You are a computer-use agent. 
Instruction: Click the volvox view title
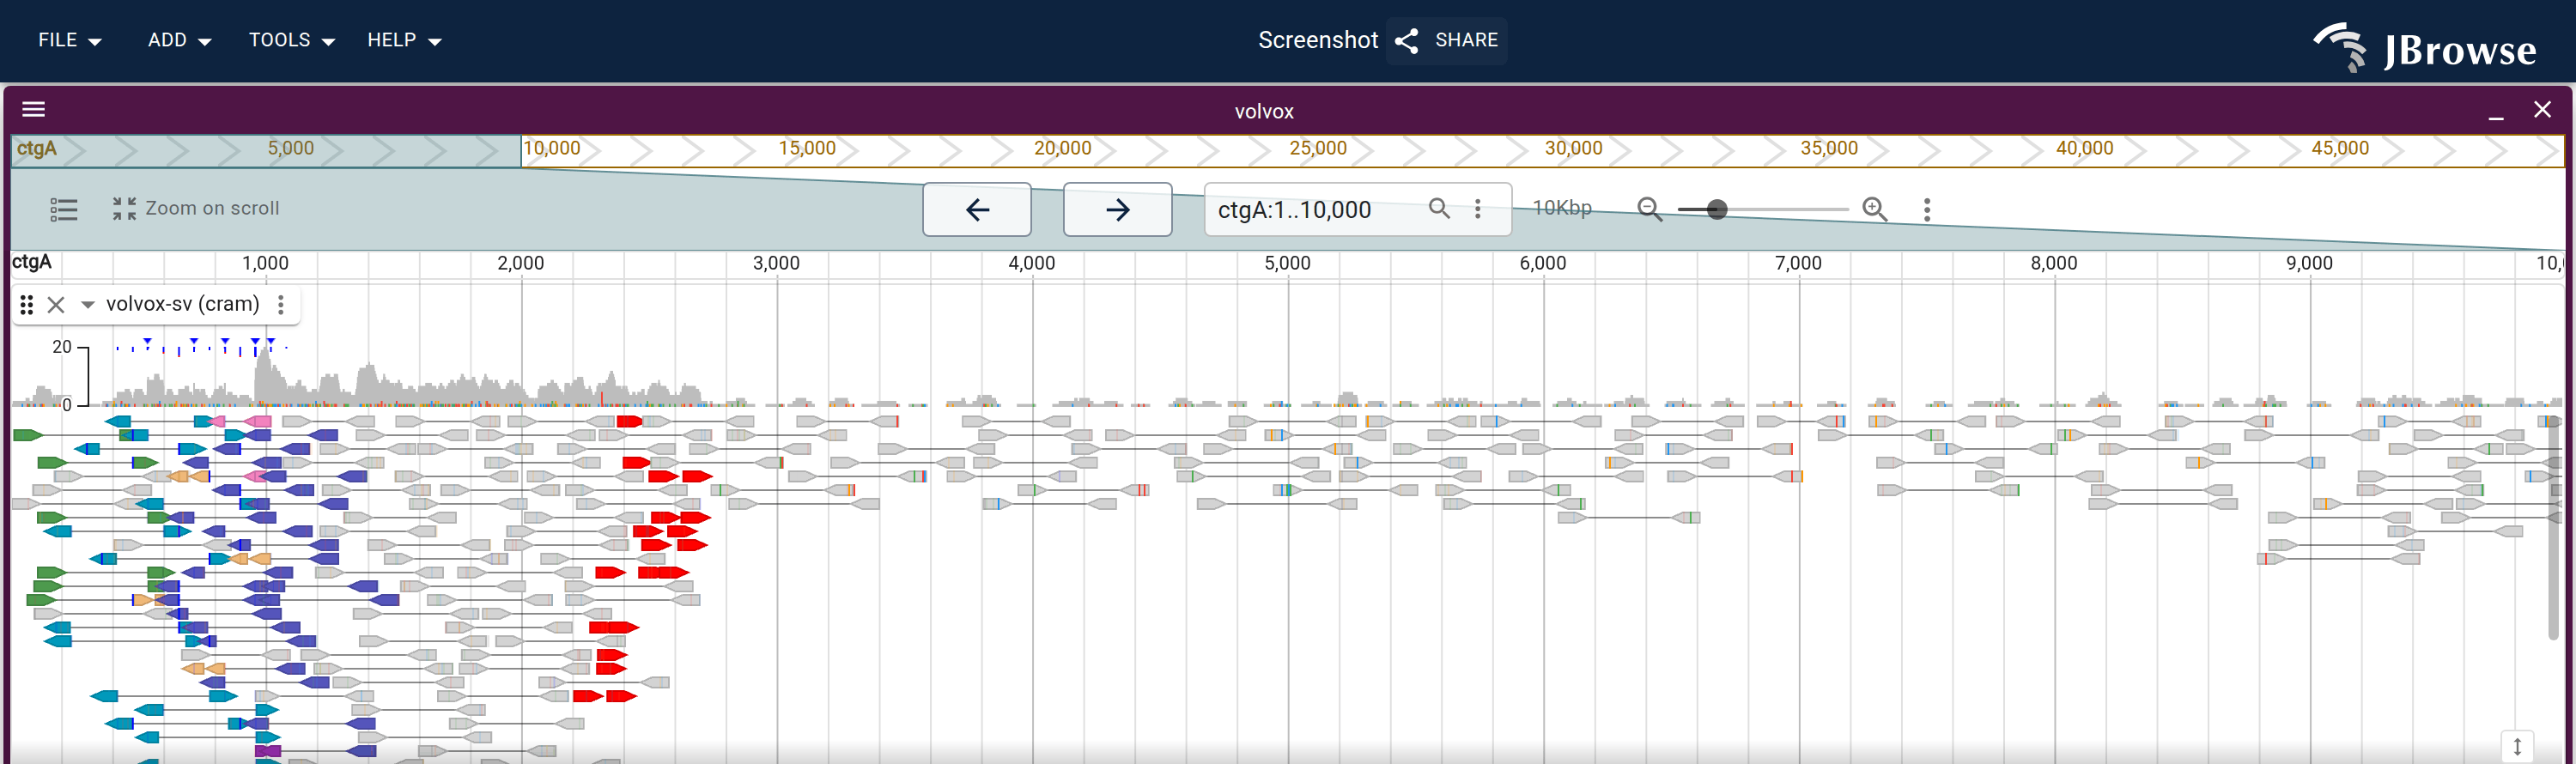pos(1264,111)
